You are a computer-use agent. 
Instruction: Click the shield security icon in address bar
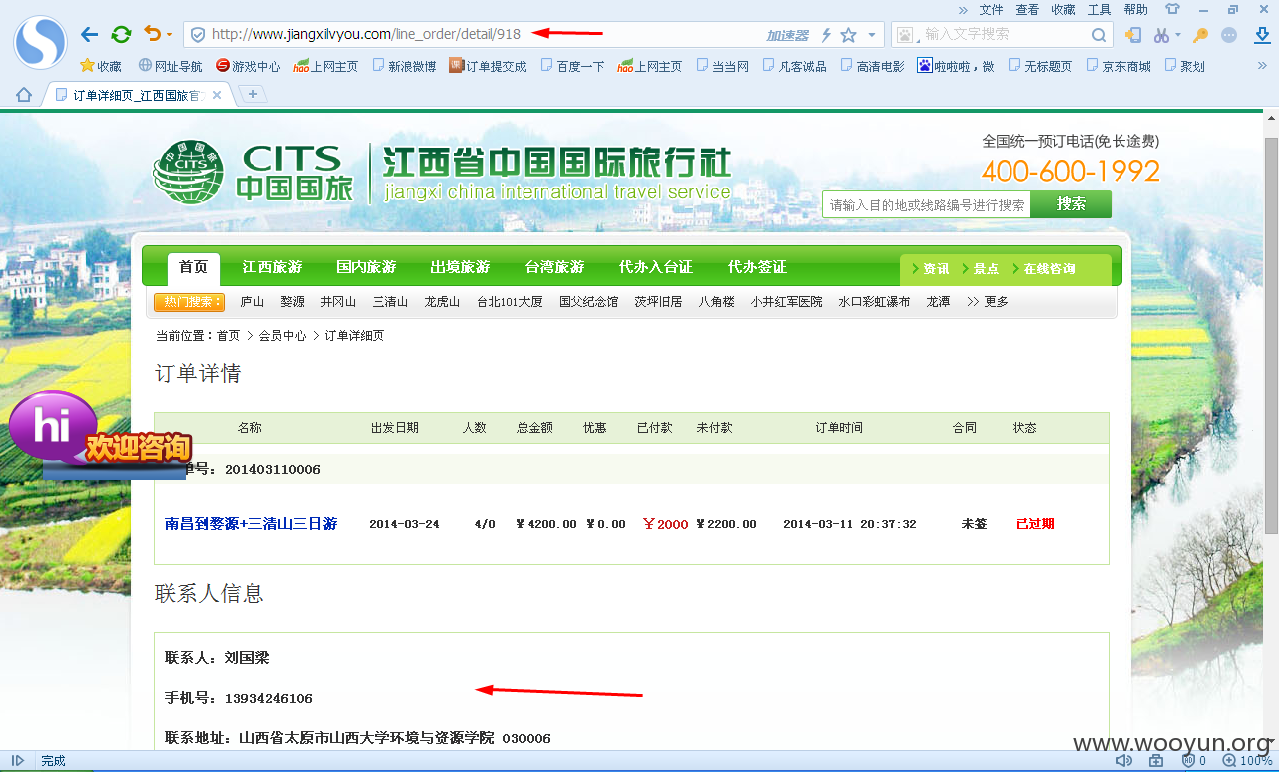tap(198, 35)
